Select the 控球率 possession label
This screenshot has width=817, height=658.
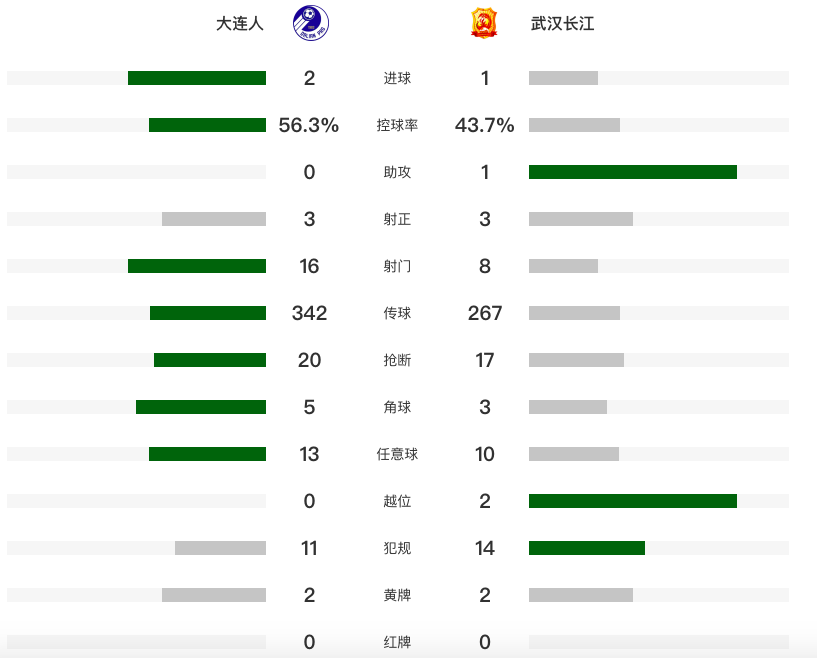[397, 125]
